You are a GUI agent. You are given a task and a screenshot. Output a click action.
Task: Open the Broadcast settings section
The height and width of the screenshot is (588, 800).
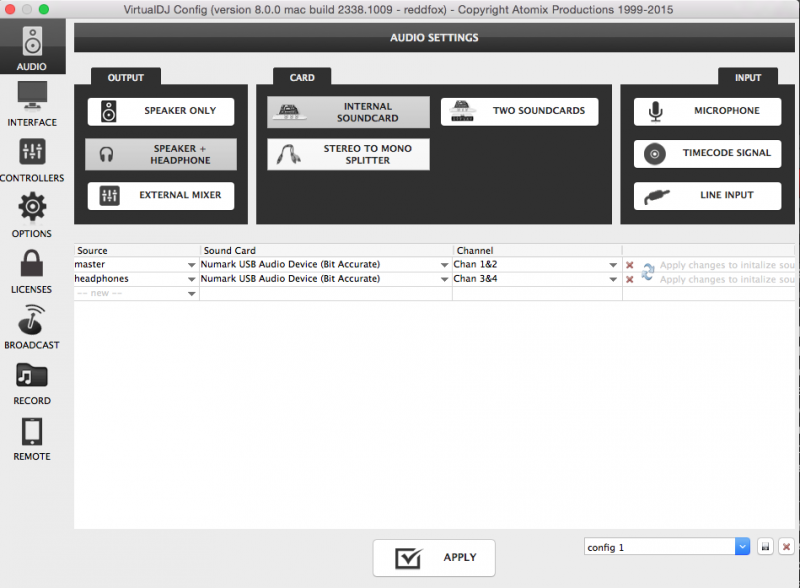pos(32,327)
